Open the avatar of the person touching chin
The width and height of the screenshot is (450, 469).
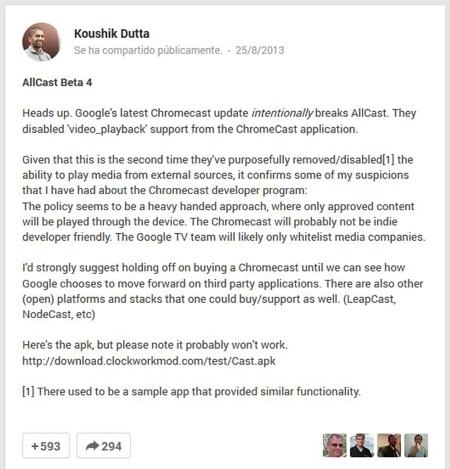(x=416, y=445)
